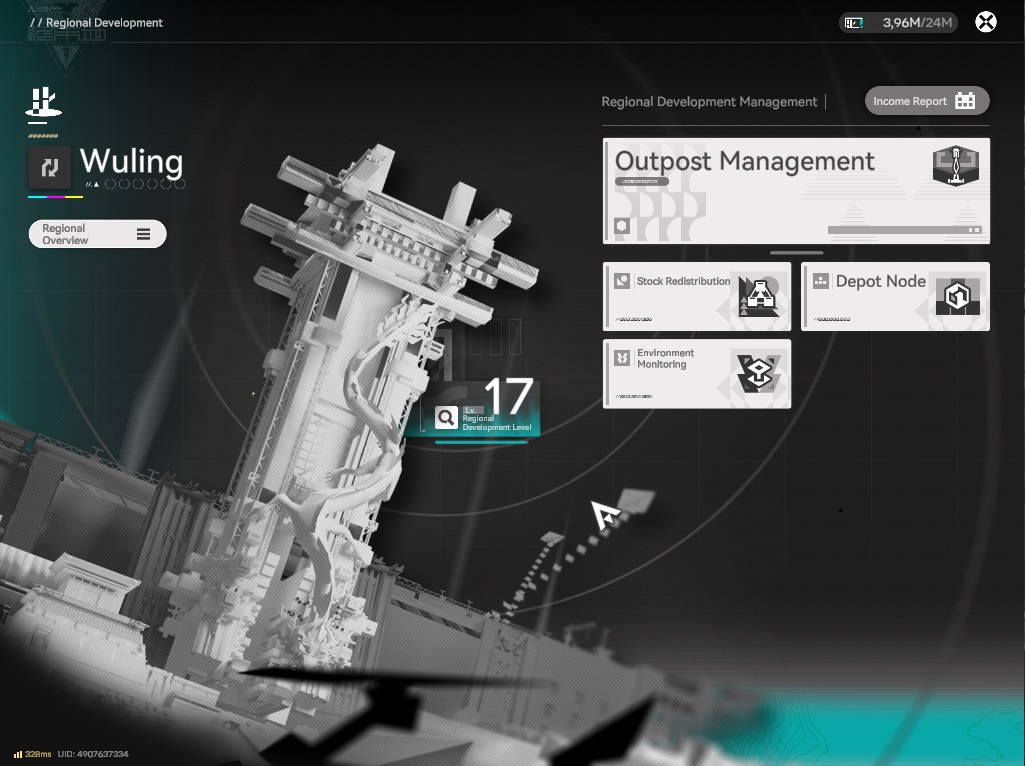This screenshot has width=1025, height=766.
Task: Click the Outpost Management hexagon emblem
Action: [x=955, y=165]
